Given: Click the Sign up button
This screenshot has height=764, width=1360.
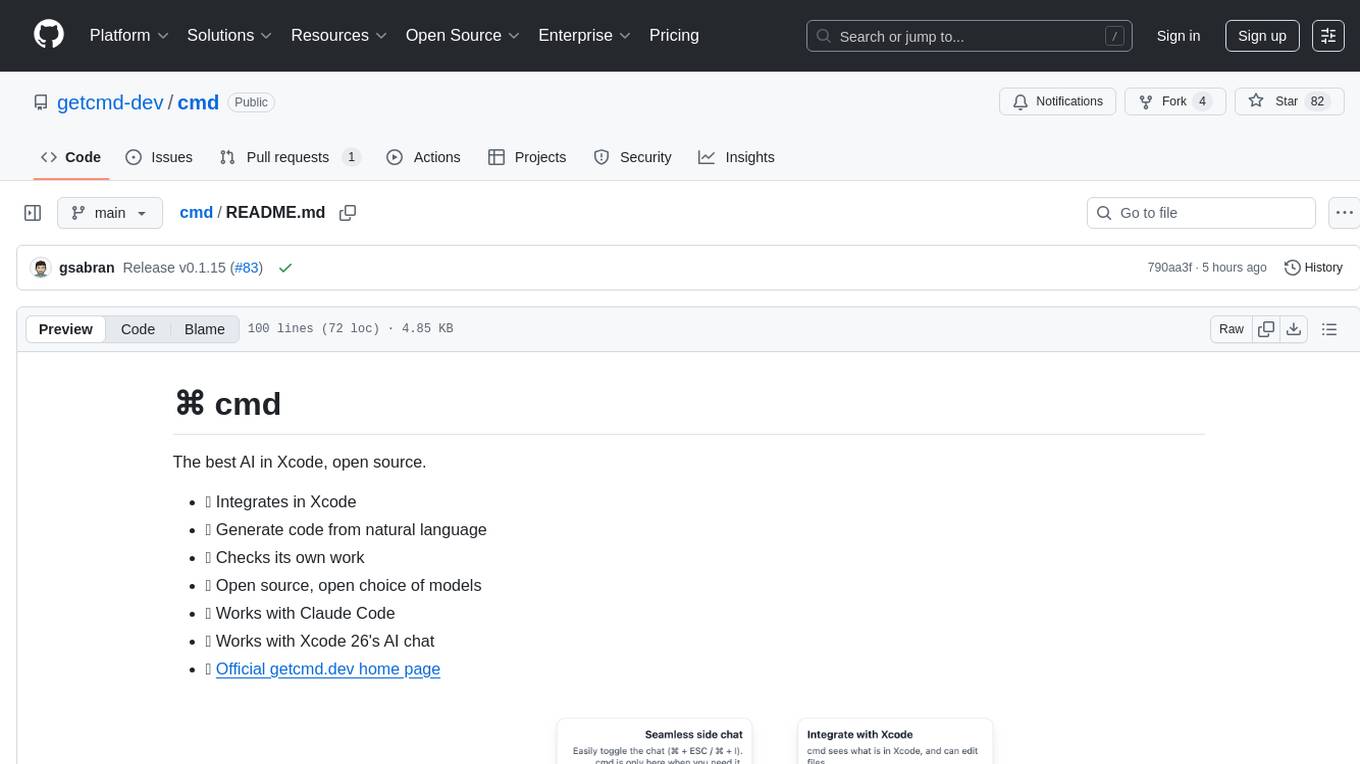Looking at the screenshot, I should [x=1262, y=35].
